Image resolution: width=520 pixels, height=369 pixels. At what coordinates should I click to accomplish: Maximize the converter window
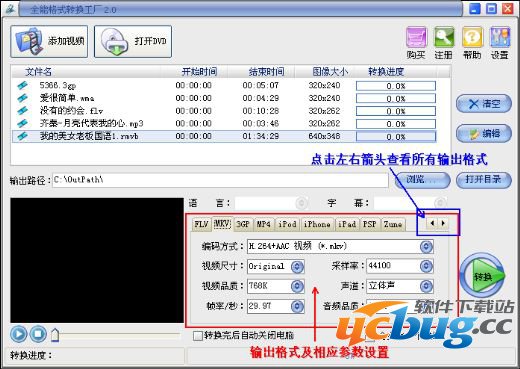pos(491,8)
